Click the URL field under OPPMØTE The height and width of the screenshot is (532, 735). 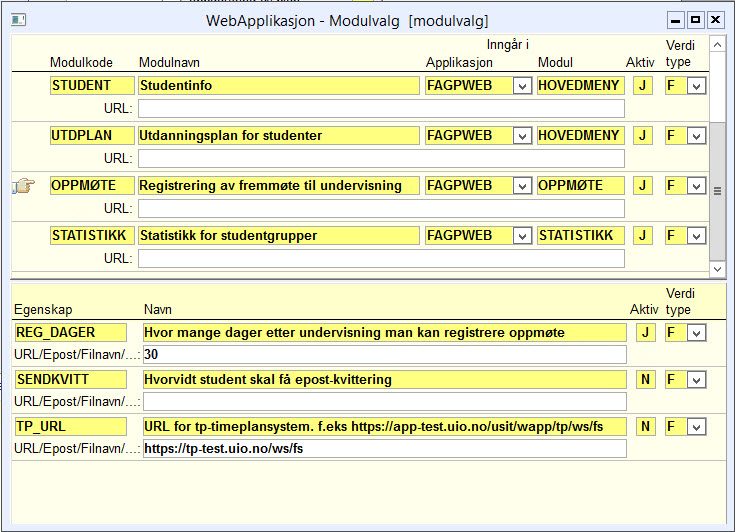(x=381, y=209)
